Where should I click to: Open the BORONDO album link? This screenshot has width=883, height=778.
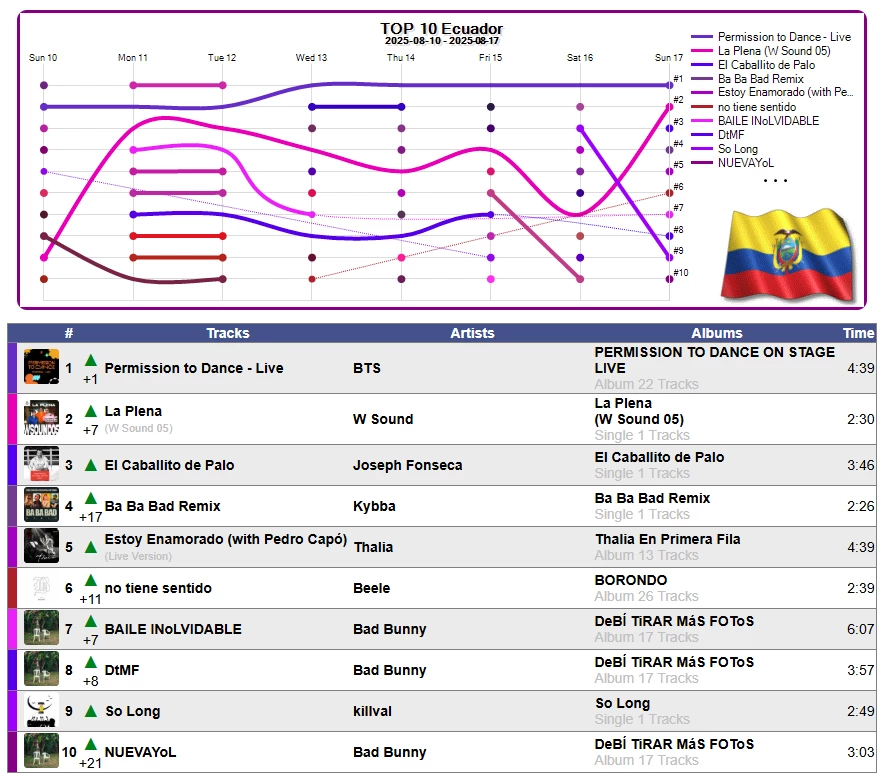631,580
